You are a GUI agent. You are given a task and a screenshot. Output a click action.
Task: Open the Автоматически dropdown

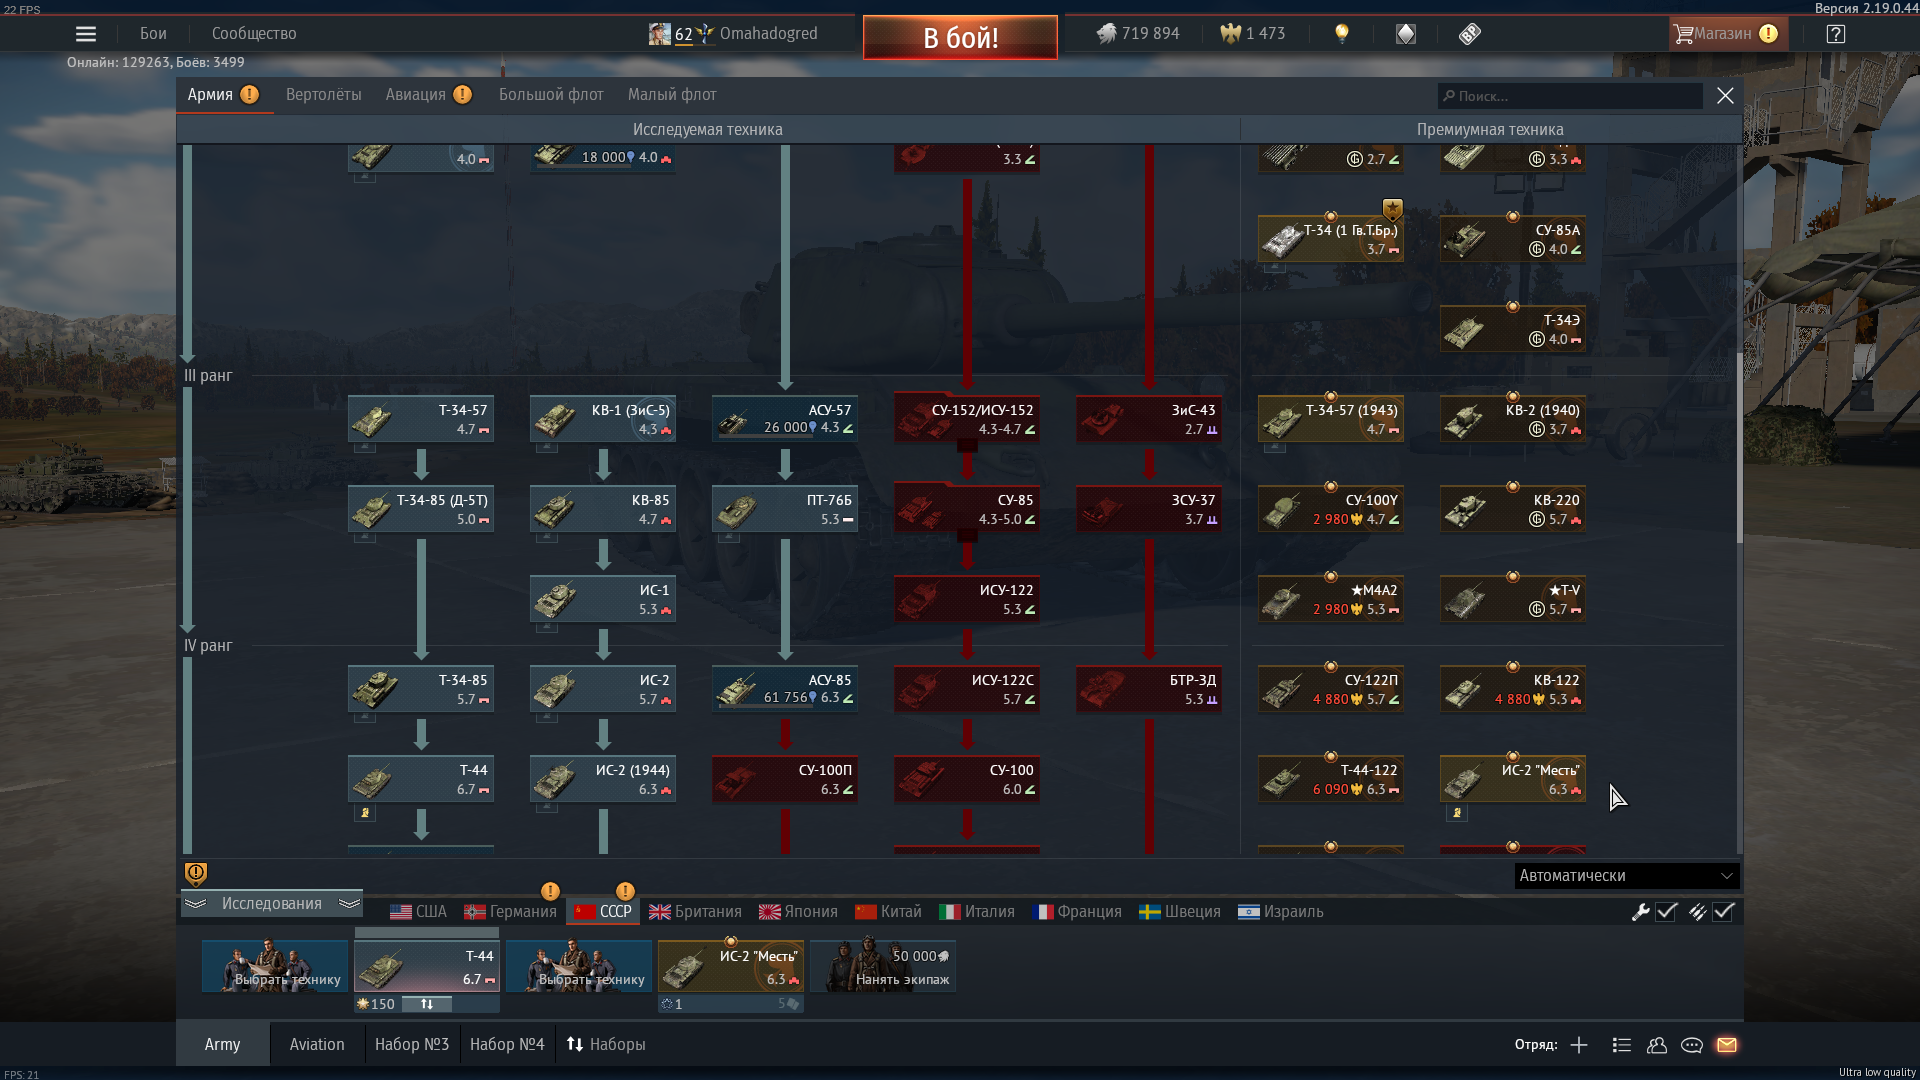1626,876
